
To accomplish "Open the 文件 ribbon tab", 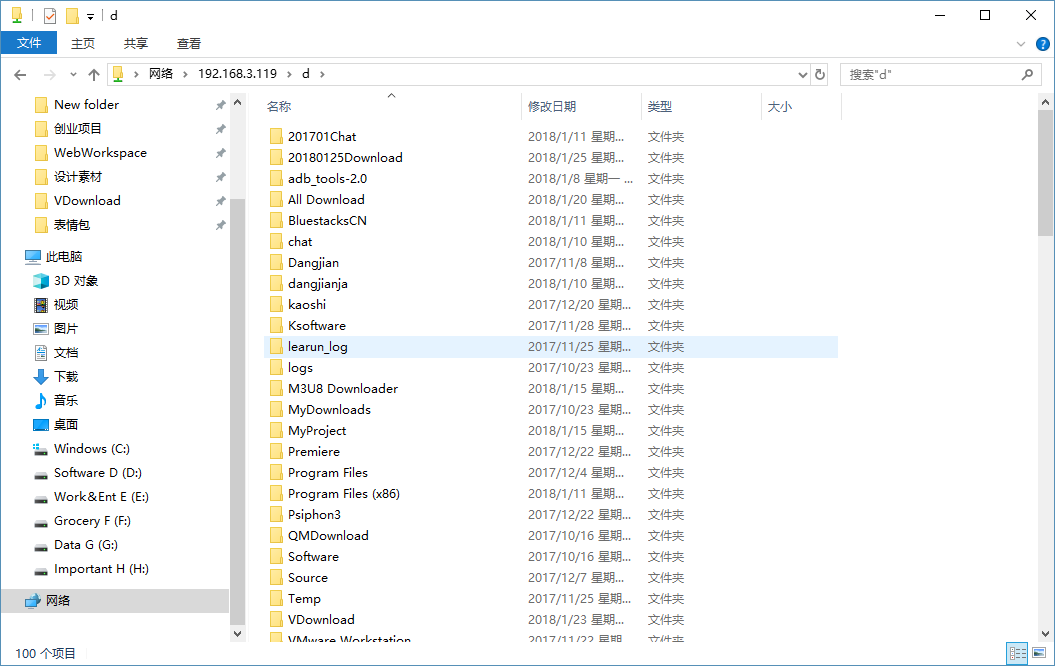I will 29,43.
